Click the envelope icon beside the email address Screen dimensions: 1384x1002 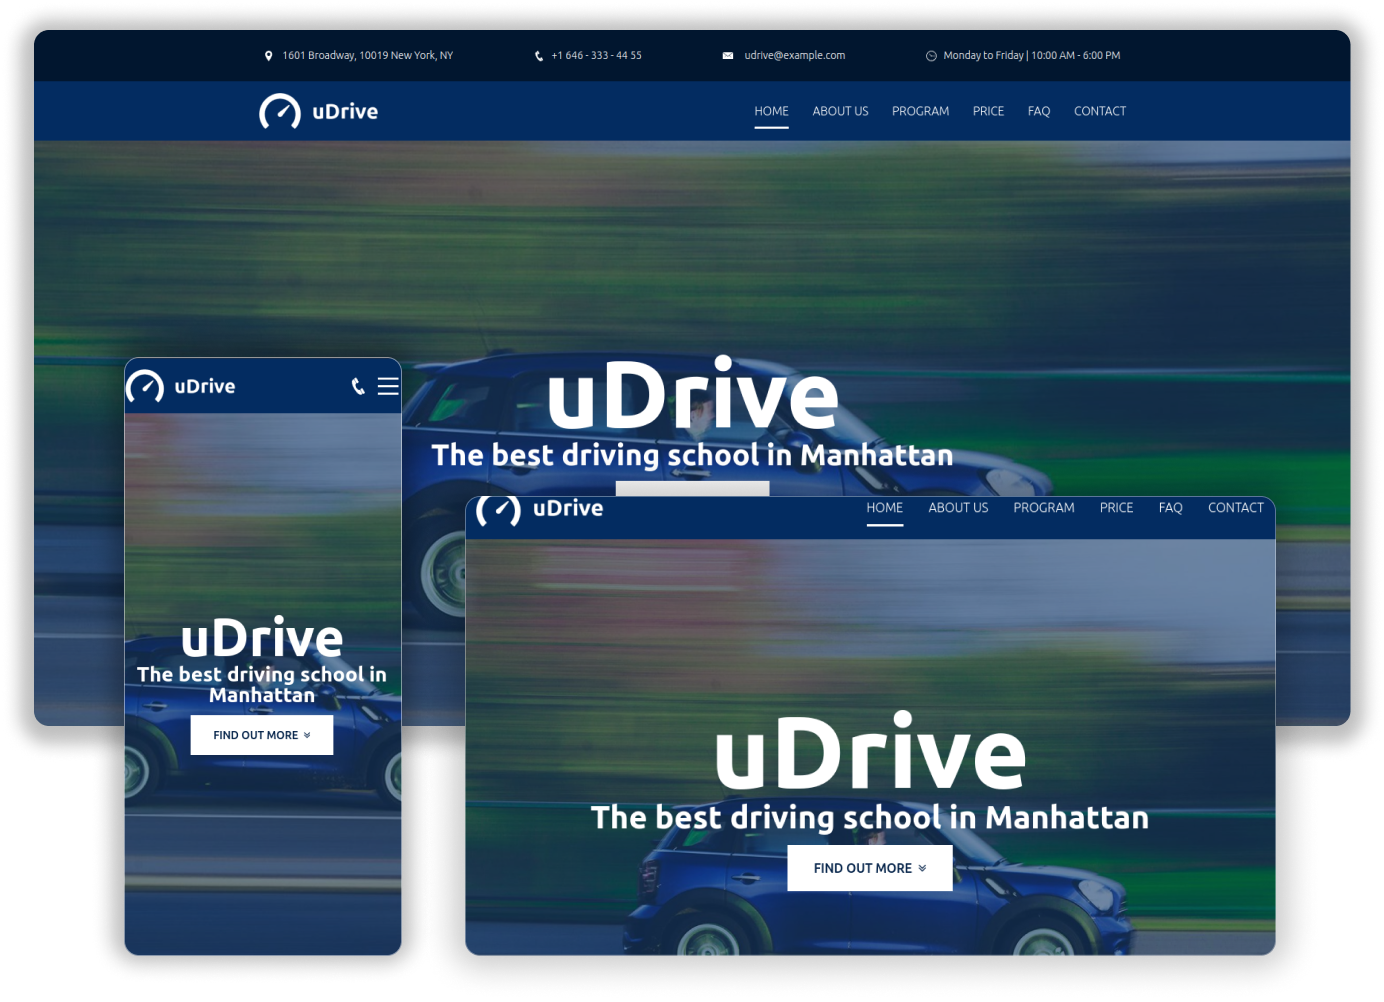(x=728, y=56)
